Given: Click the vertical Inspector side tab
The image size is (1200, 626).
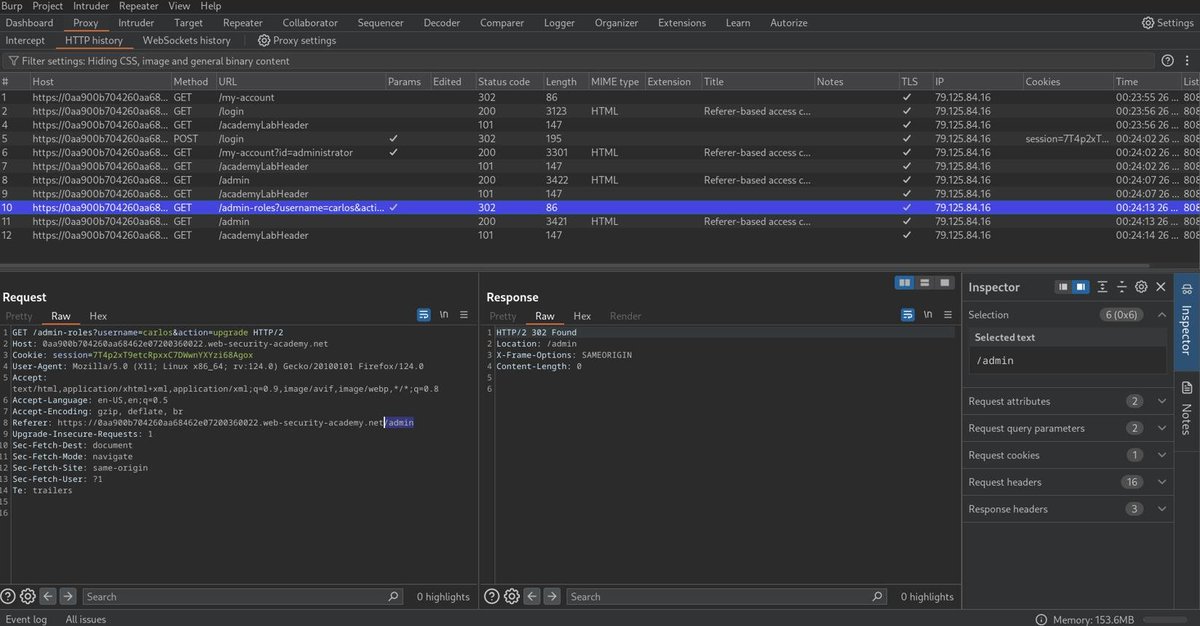Looking at the screenshot, I should (x=1187, y=321).
